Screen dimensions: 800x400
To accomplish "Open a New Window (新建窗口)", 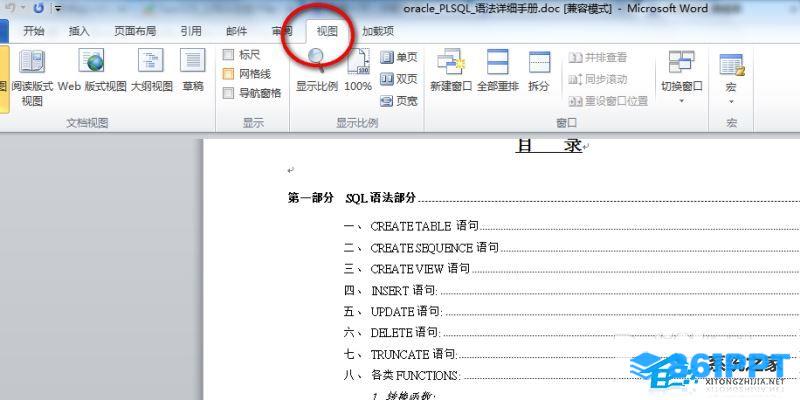I will 451,70.
